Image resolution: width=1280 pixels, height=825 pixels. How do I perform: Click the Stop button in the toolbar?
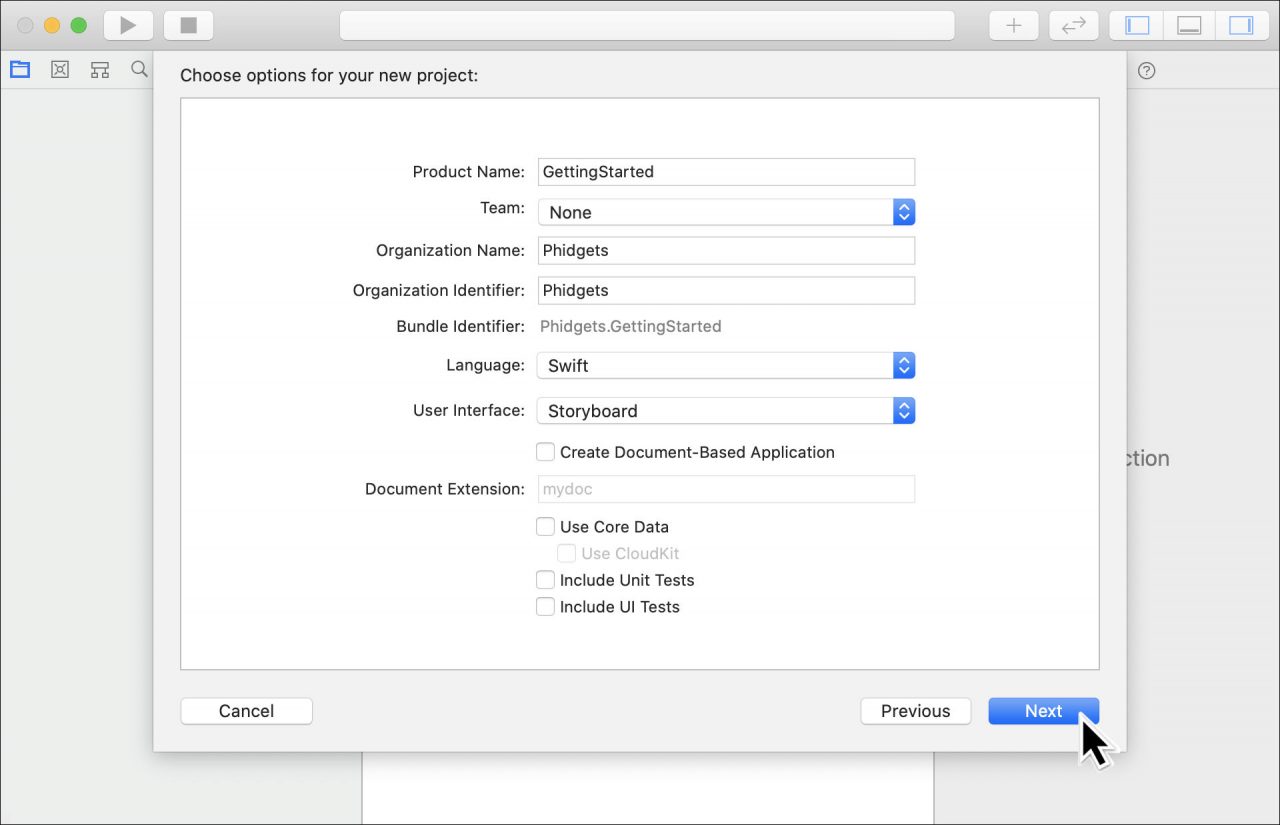[189, 25]
